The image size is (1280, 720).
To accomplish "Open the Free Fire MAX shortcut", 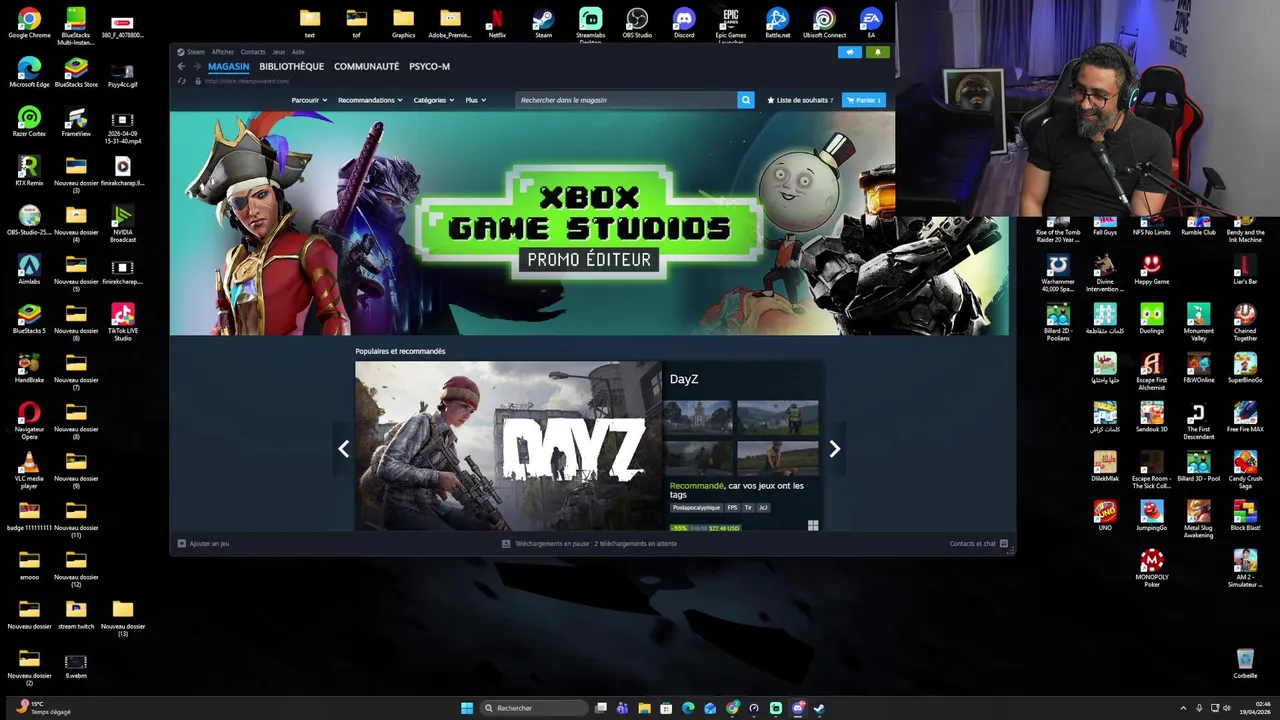I will click(x=1245, y=417).
